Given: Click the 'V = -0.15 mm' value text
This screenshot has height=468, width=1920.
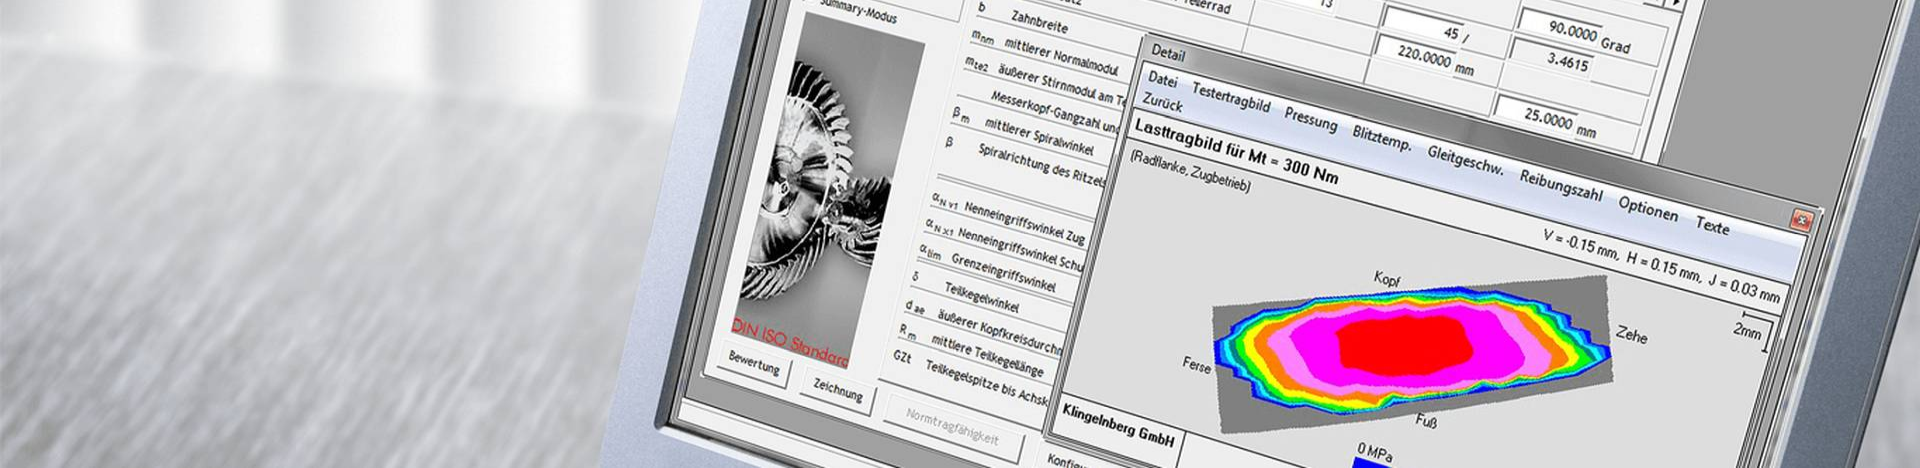Looking at the screenshot, I should pyautogui.click(x=1581, y=245).
